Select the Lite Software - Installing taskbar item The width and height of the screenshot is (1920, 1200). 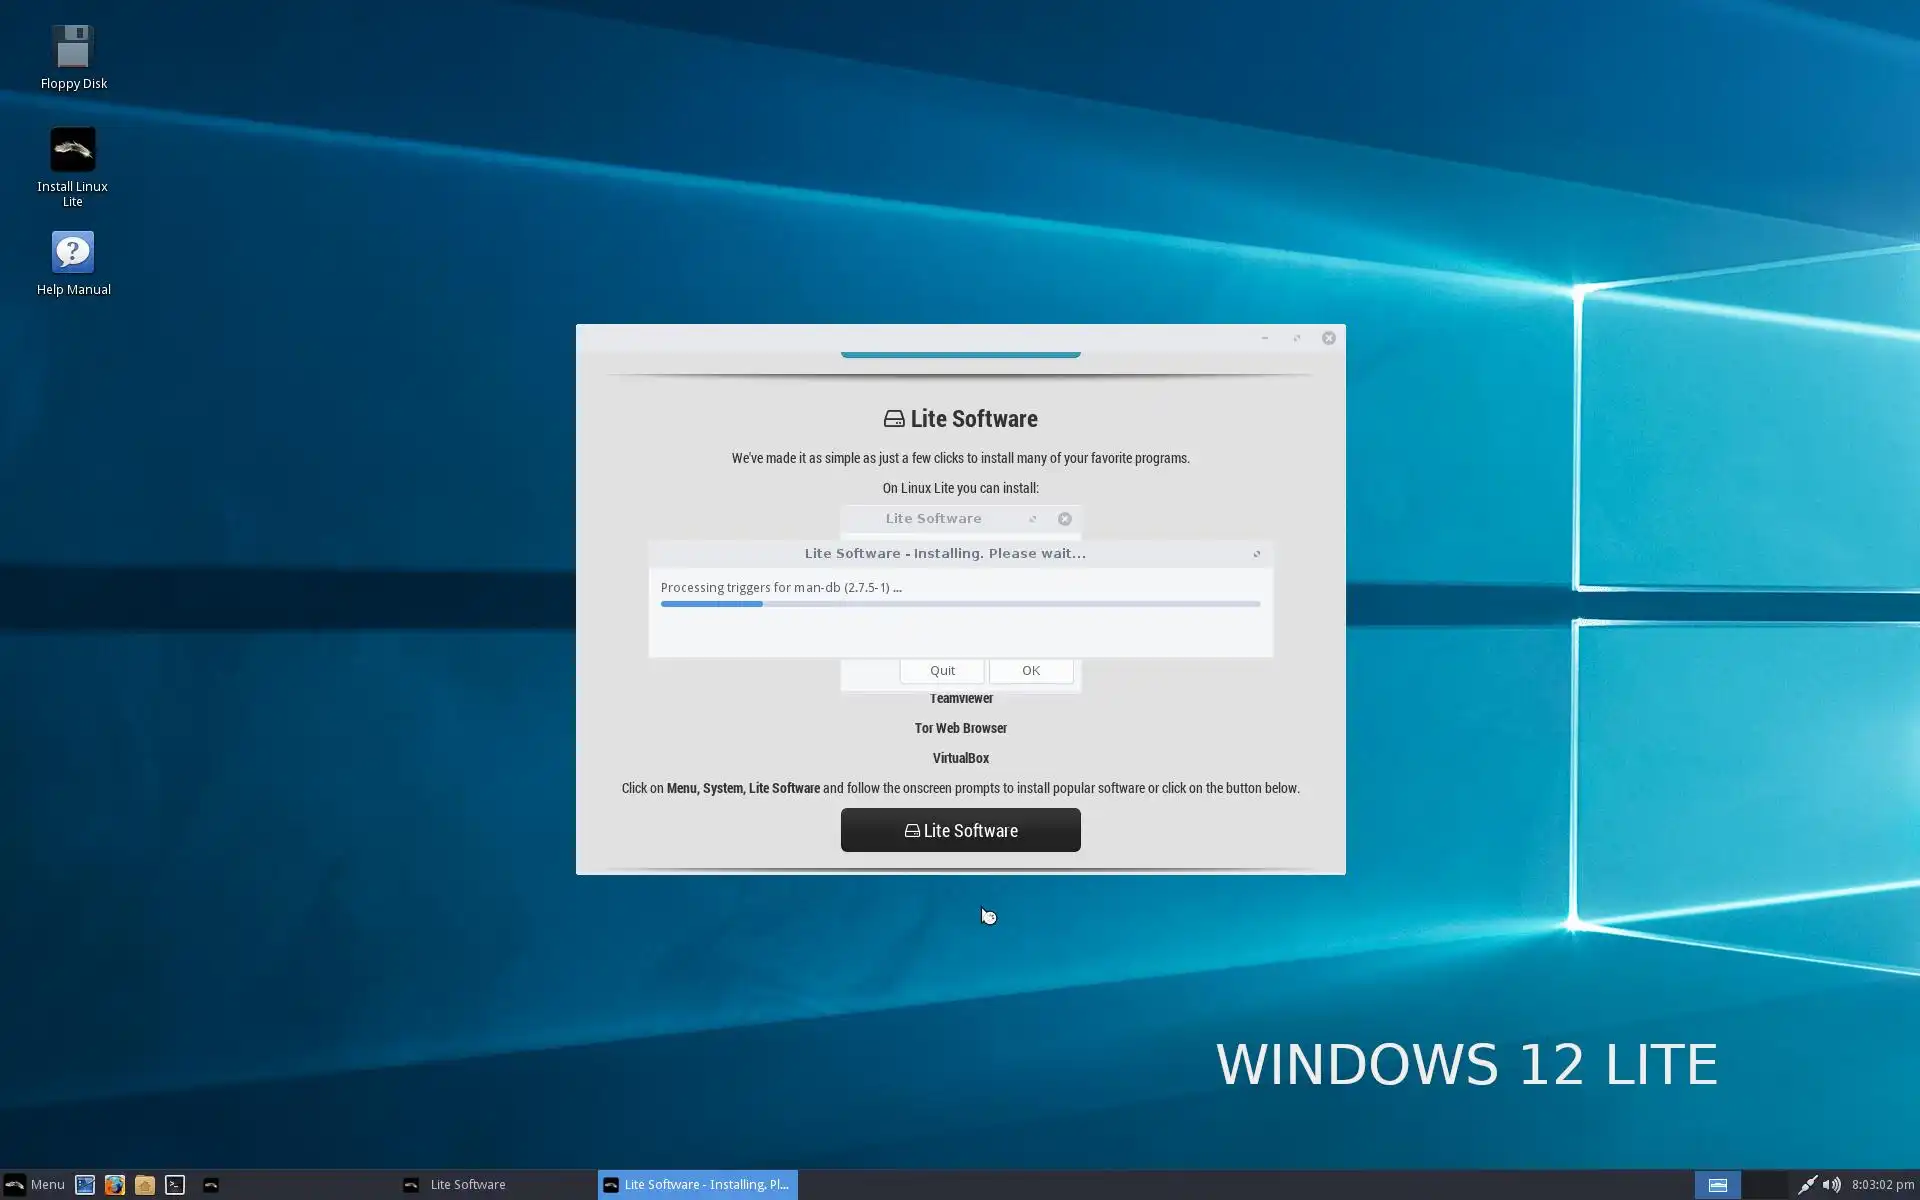pos(698,1185)
